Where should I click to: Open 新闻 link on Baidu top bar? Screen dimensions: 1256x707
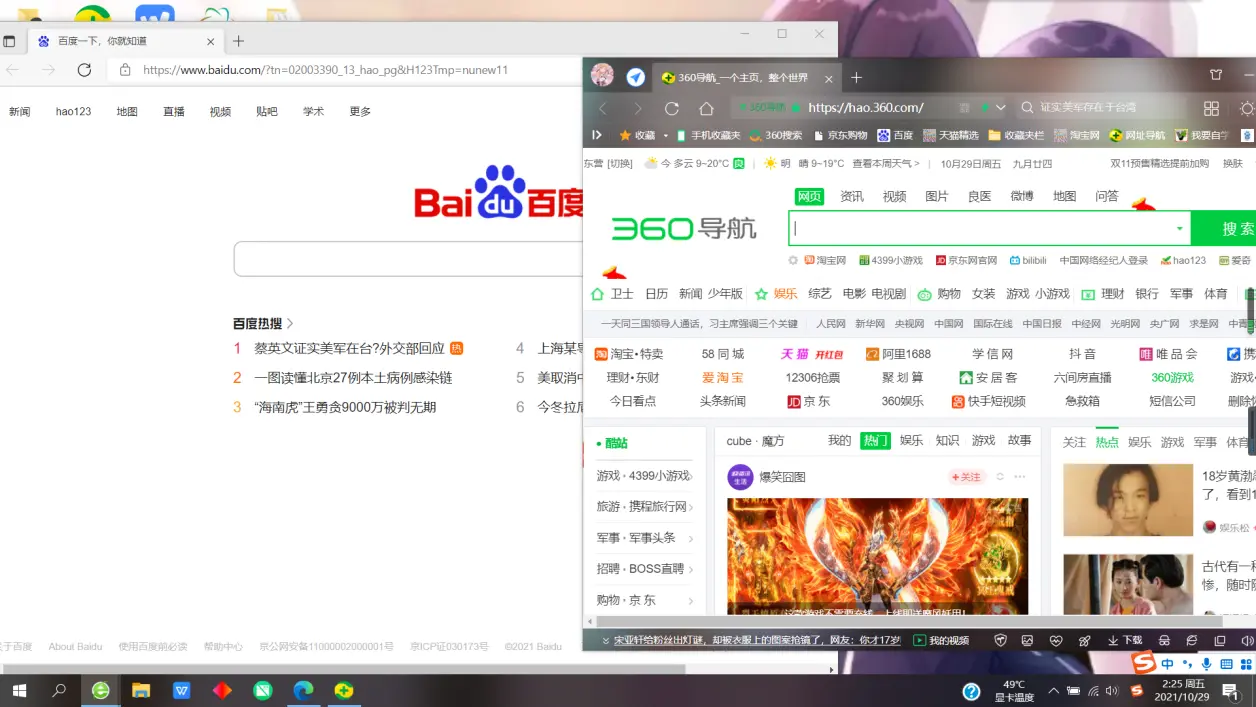(20, 111)
